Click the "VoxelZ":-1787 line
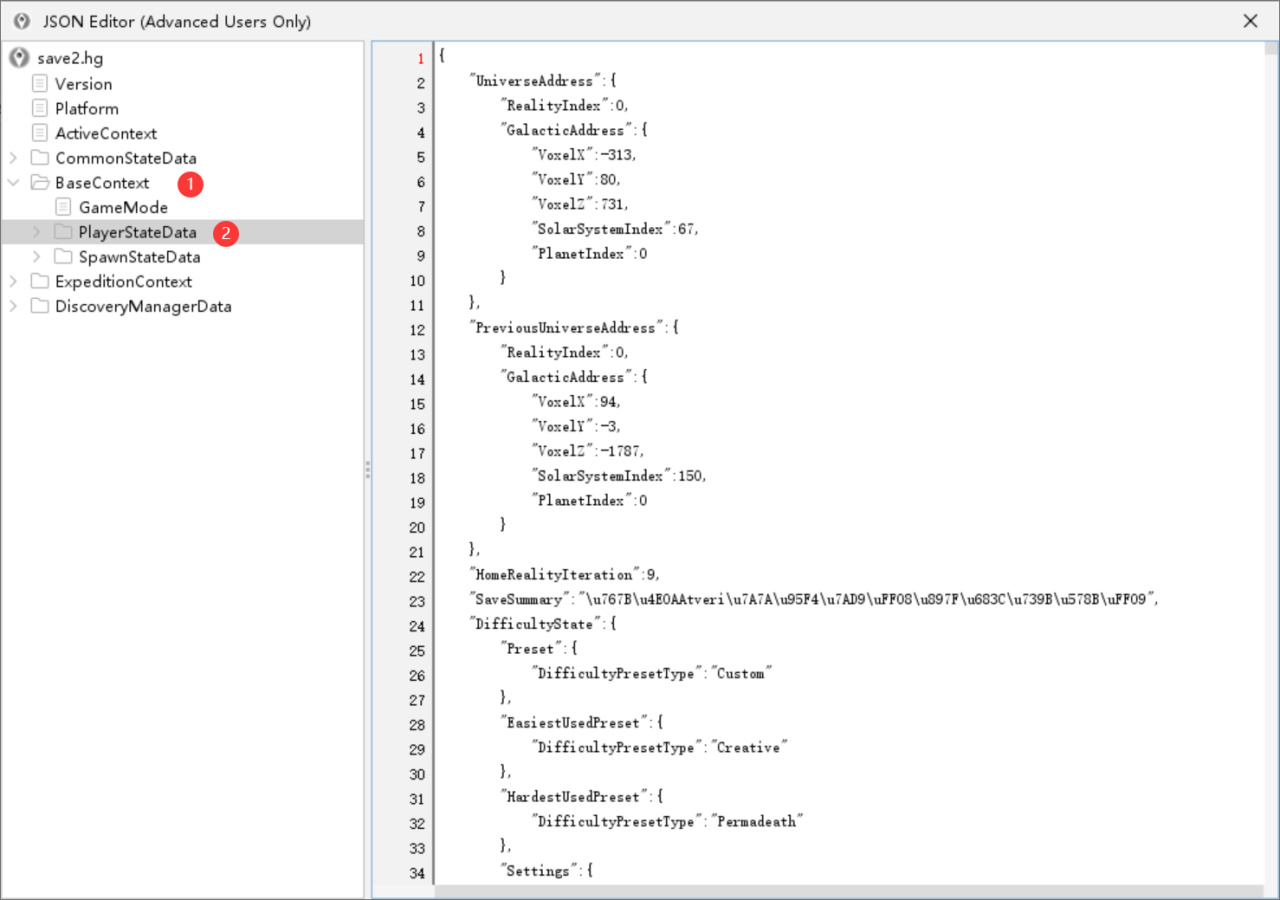The image size is (1280, 900). coord(588,452)
